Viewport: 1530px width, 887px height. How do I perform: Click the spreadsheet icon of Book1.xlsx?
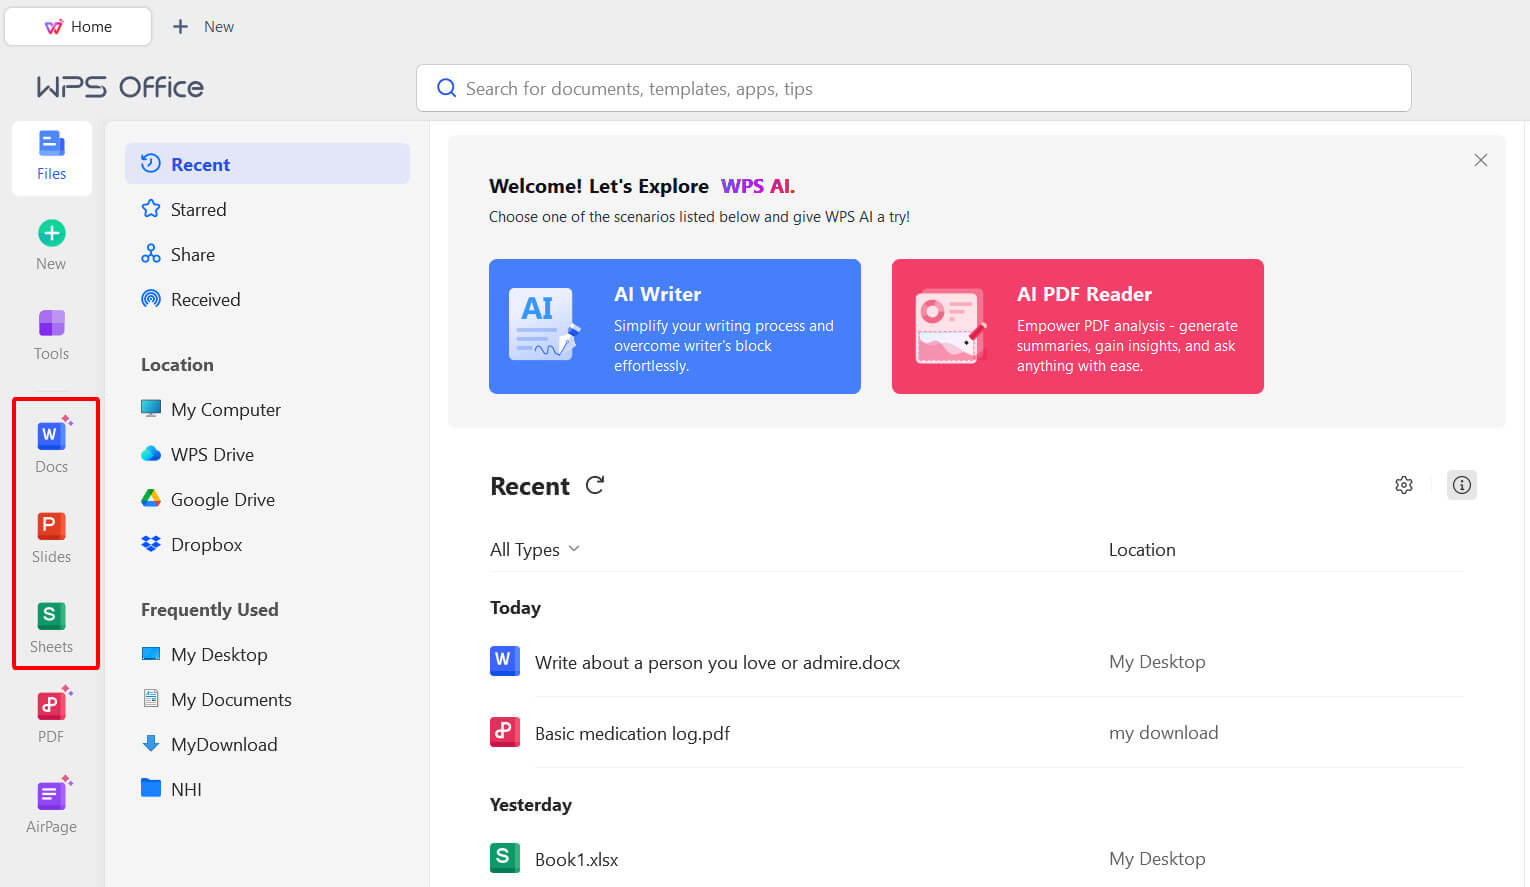pos(504,858)
